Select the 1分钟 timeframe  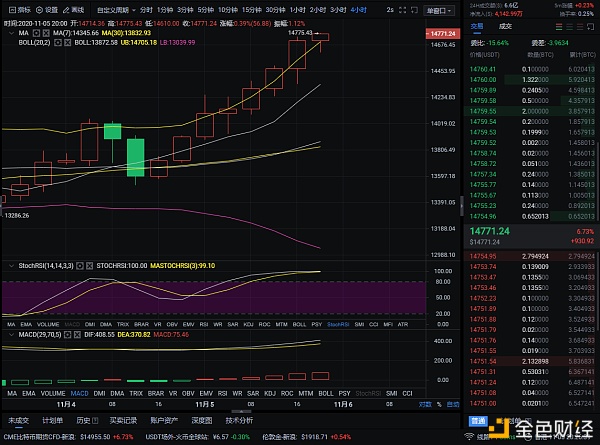coord(165,10)
